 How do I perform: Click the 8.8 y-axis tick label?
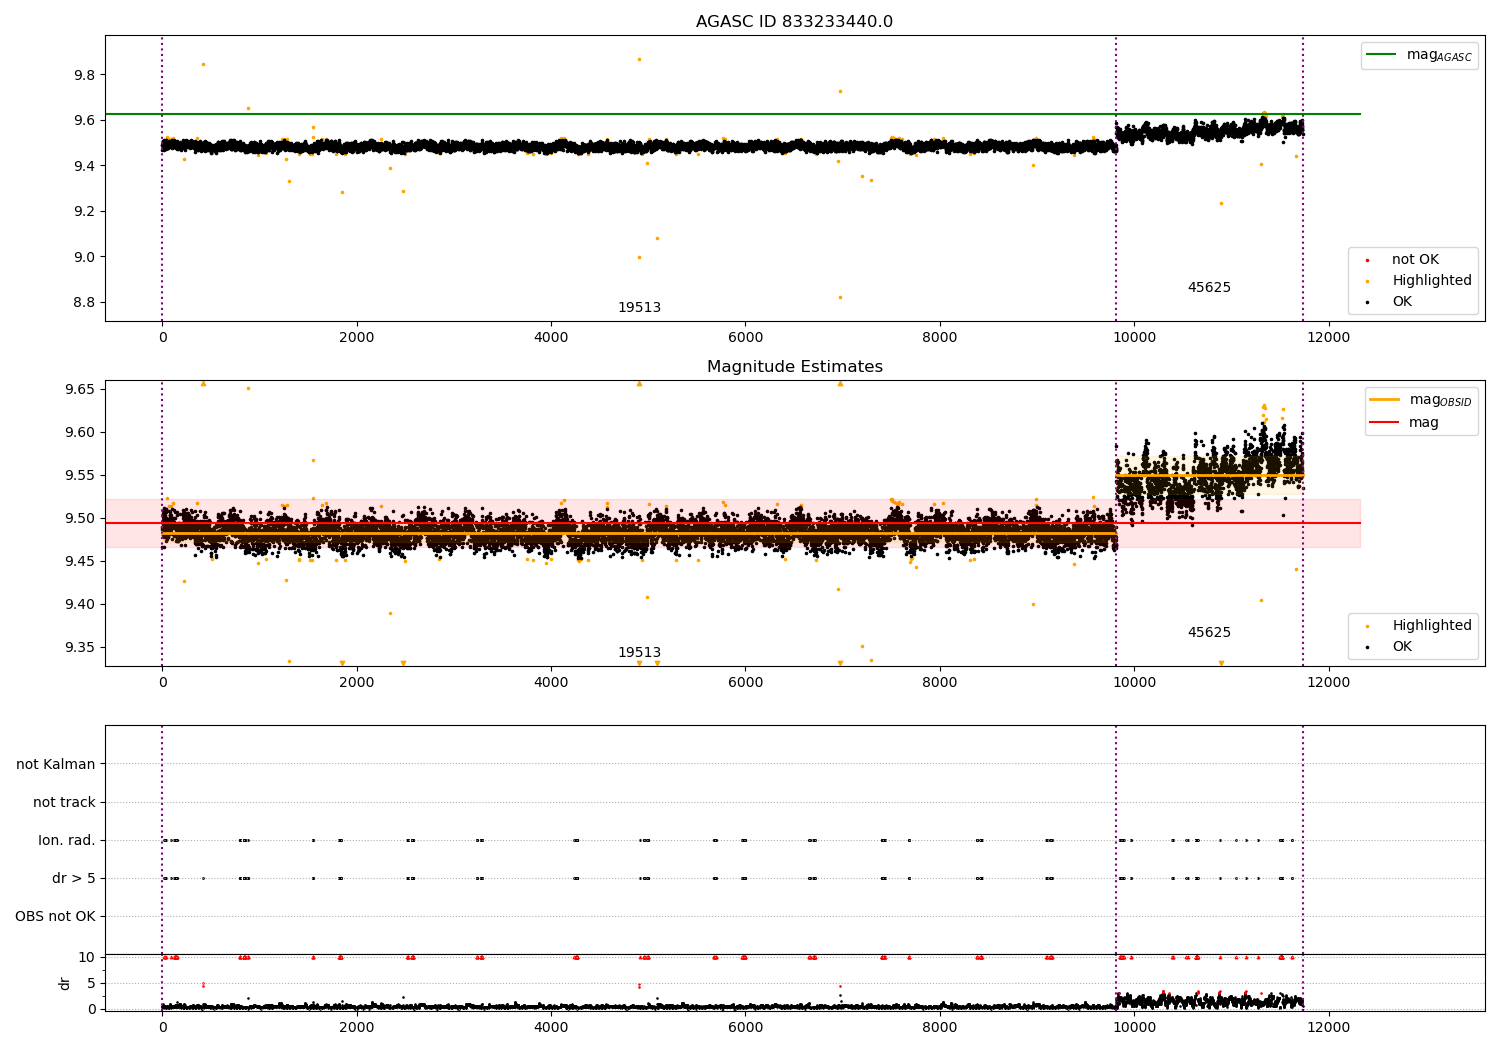(84, 303)
